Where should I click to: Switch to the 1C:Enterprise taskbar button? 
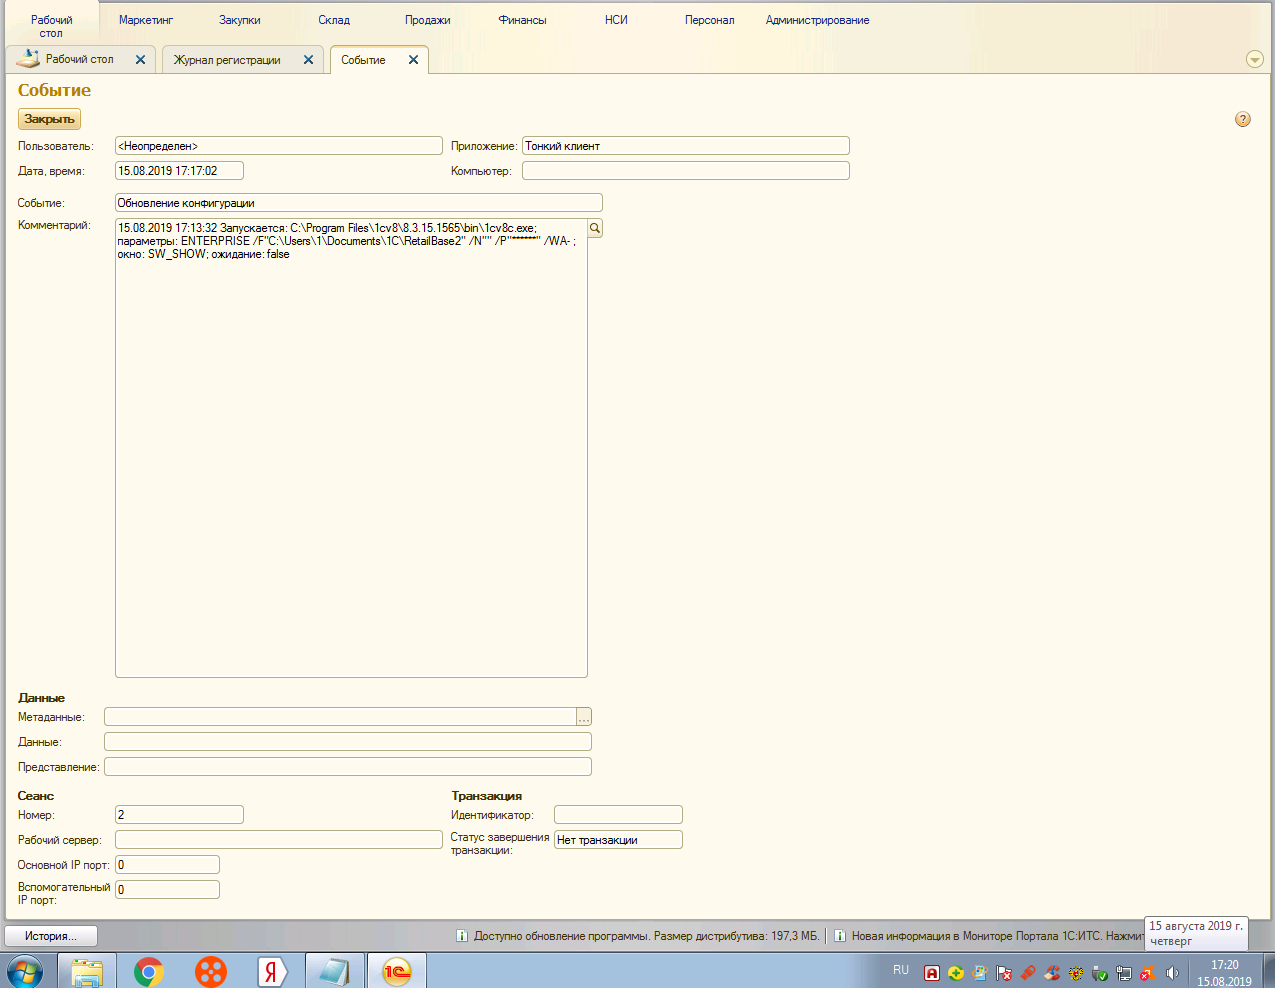point(397,971)
